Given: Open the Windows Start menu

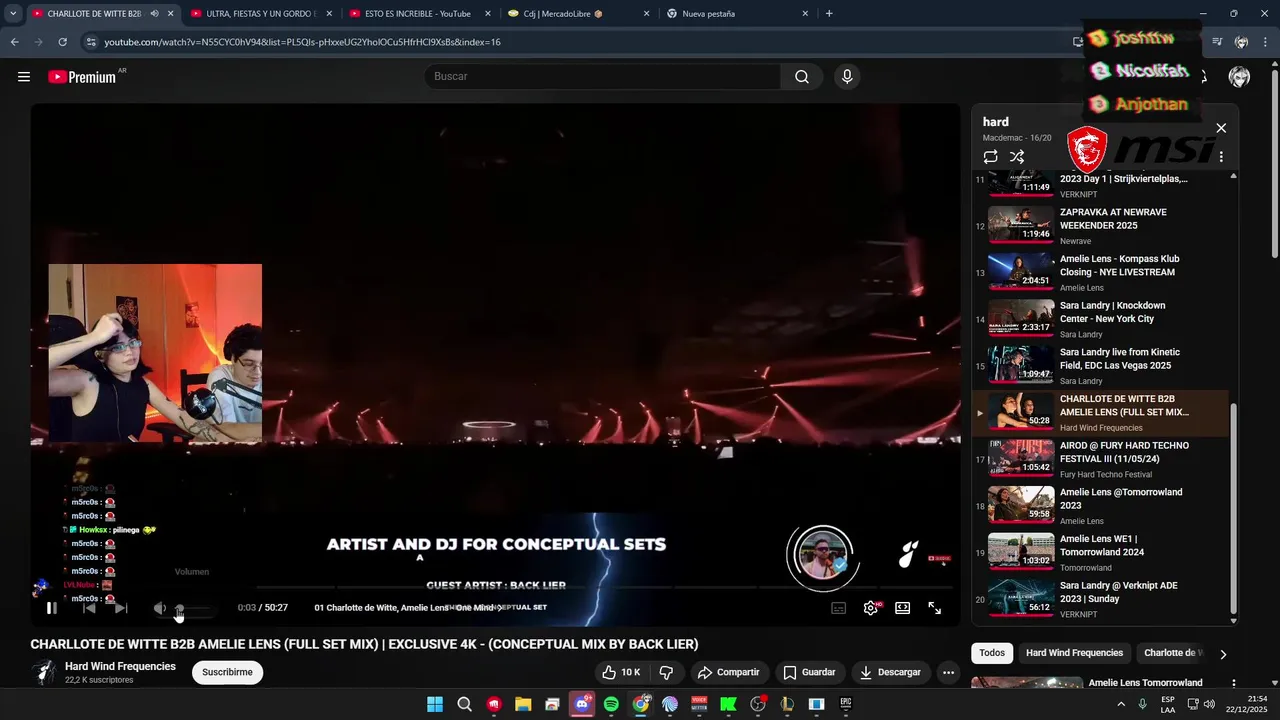Looking at the screenshot, I should [435, 704].
